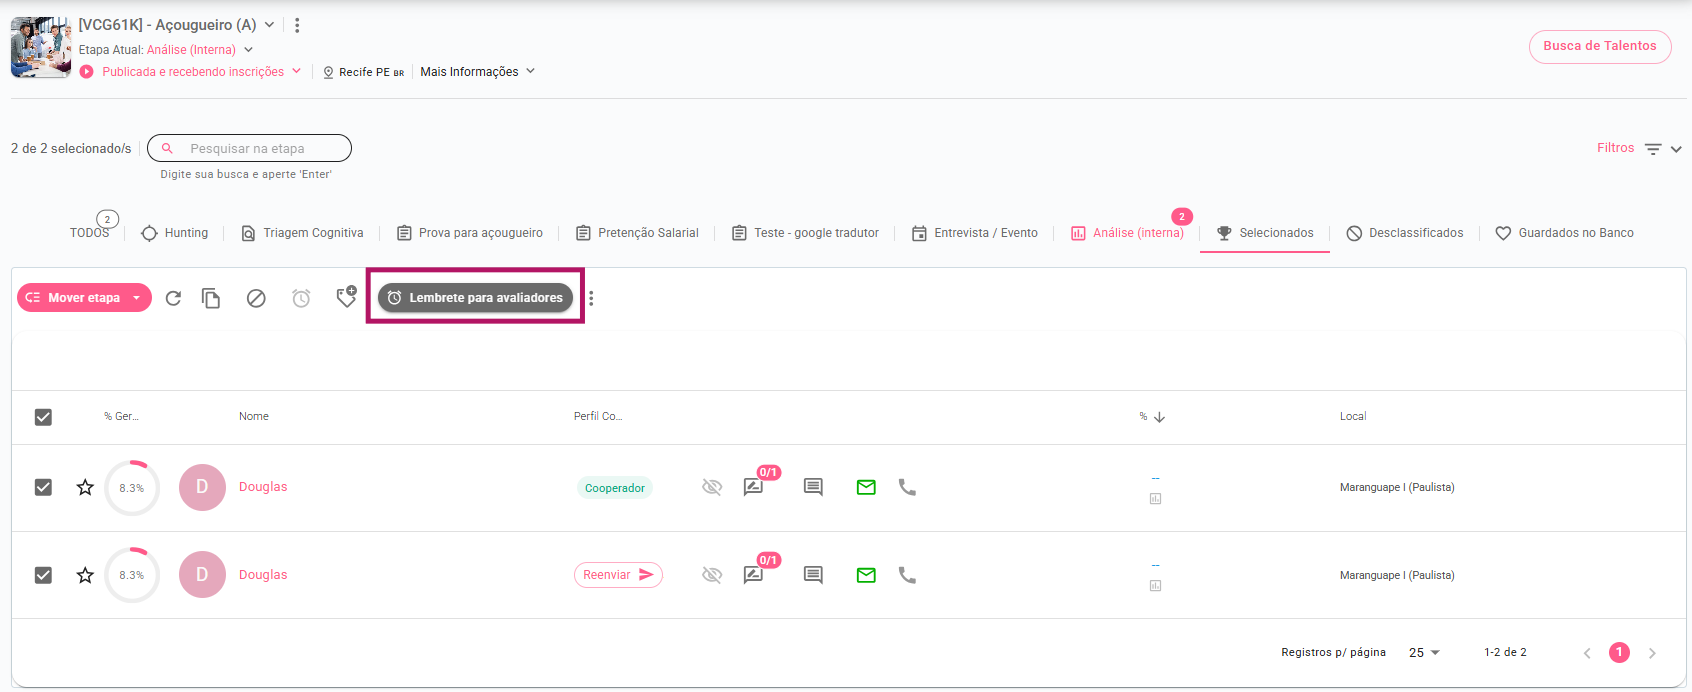1692x692 pixels.
Task: Click the copy documents icon in toolbar
Action: (x=211, y=298)
